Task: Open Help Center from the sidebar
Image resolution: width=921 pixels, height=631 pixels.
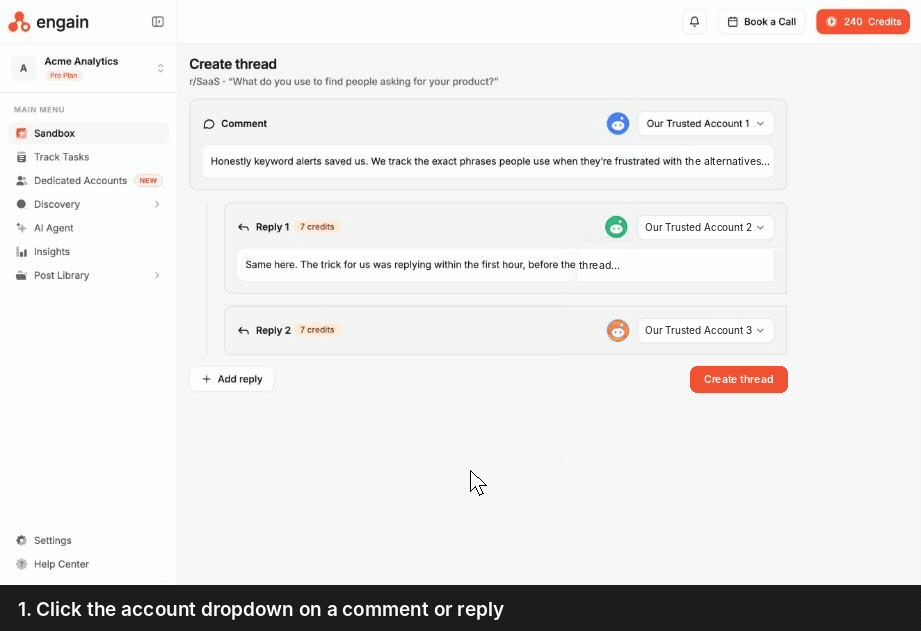Action: pos(89,564)
